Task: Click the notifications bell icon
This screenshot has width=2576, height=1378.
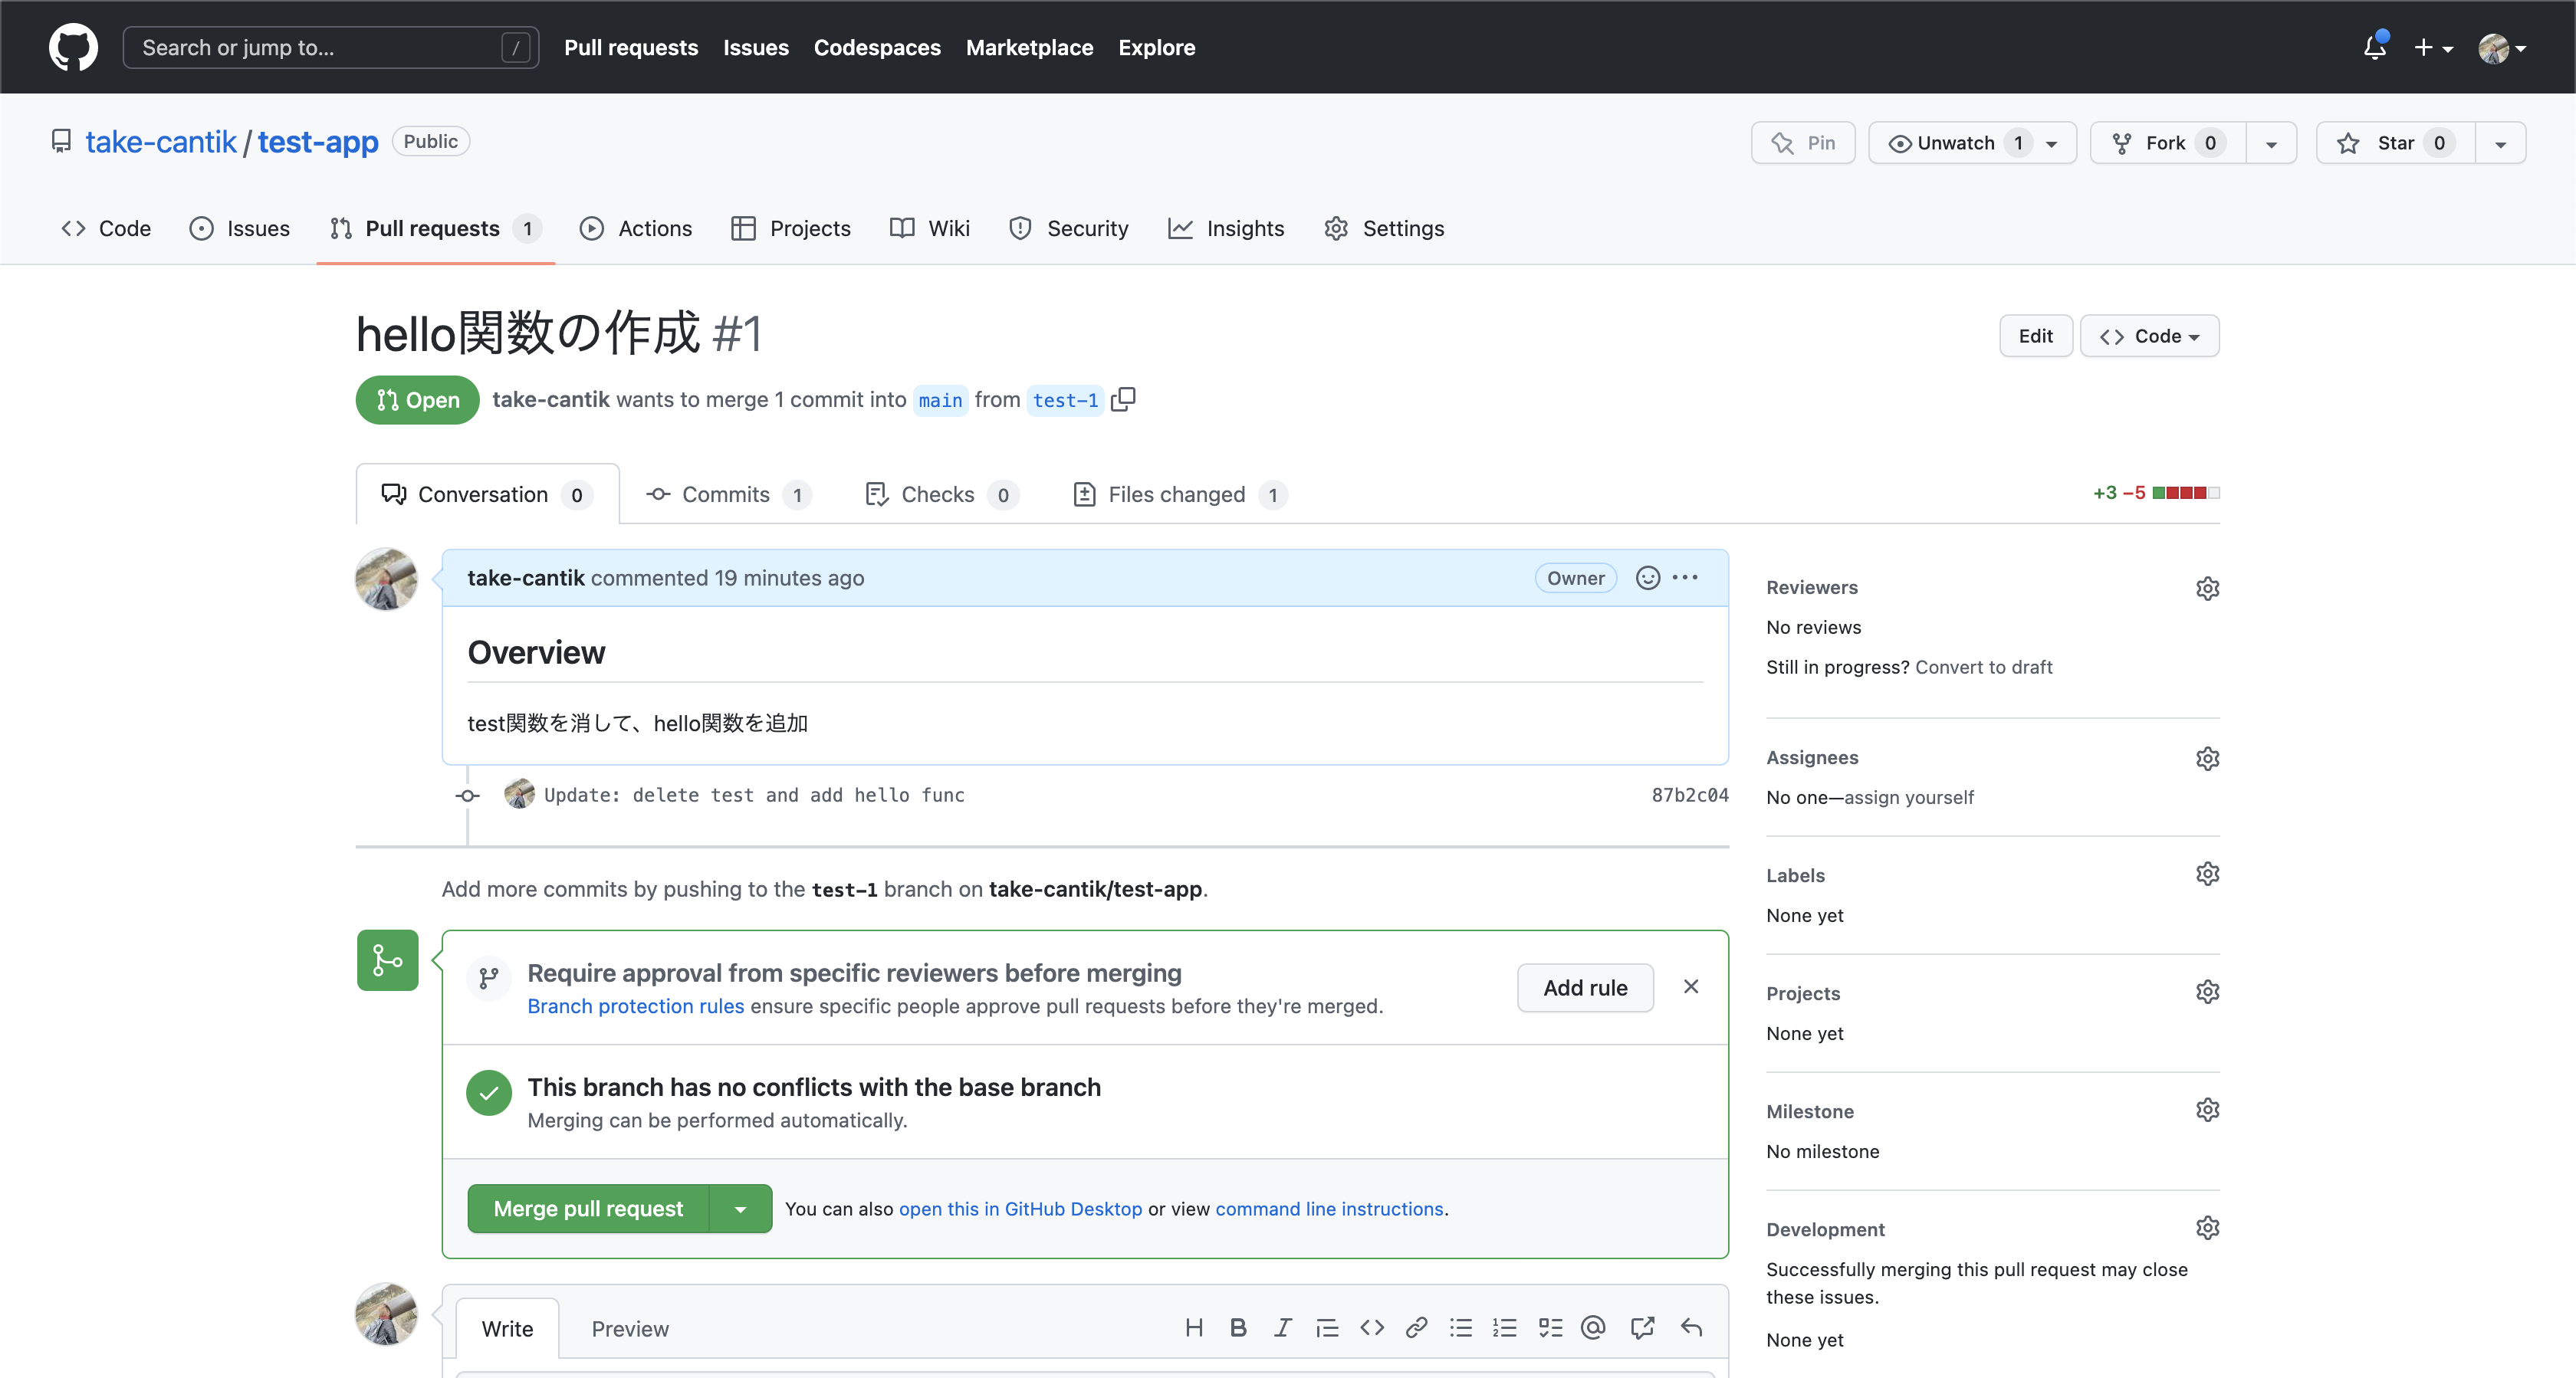Action: [2374, 47]
